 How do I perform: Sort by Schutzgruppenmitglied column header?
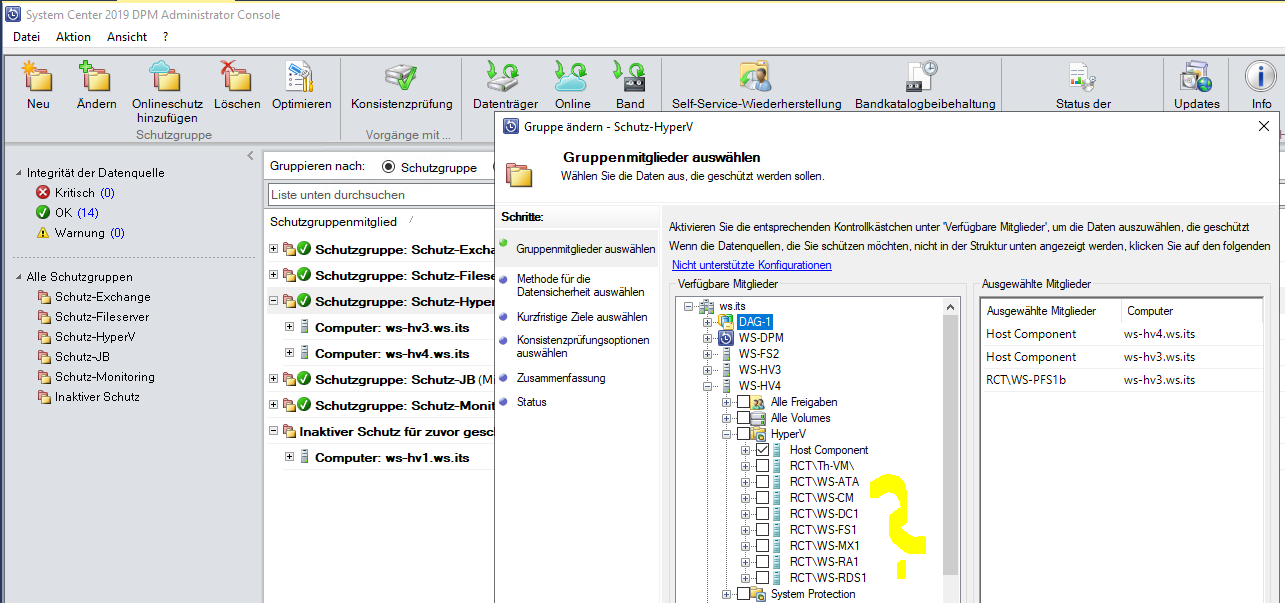333,221
